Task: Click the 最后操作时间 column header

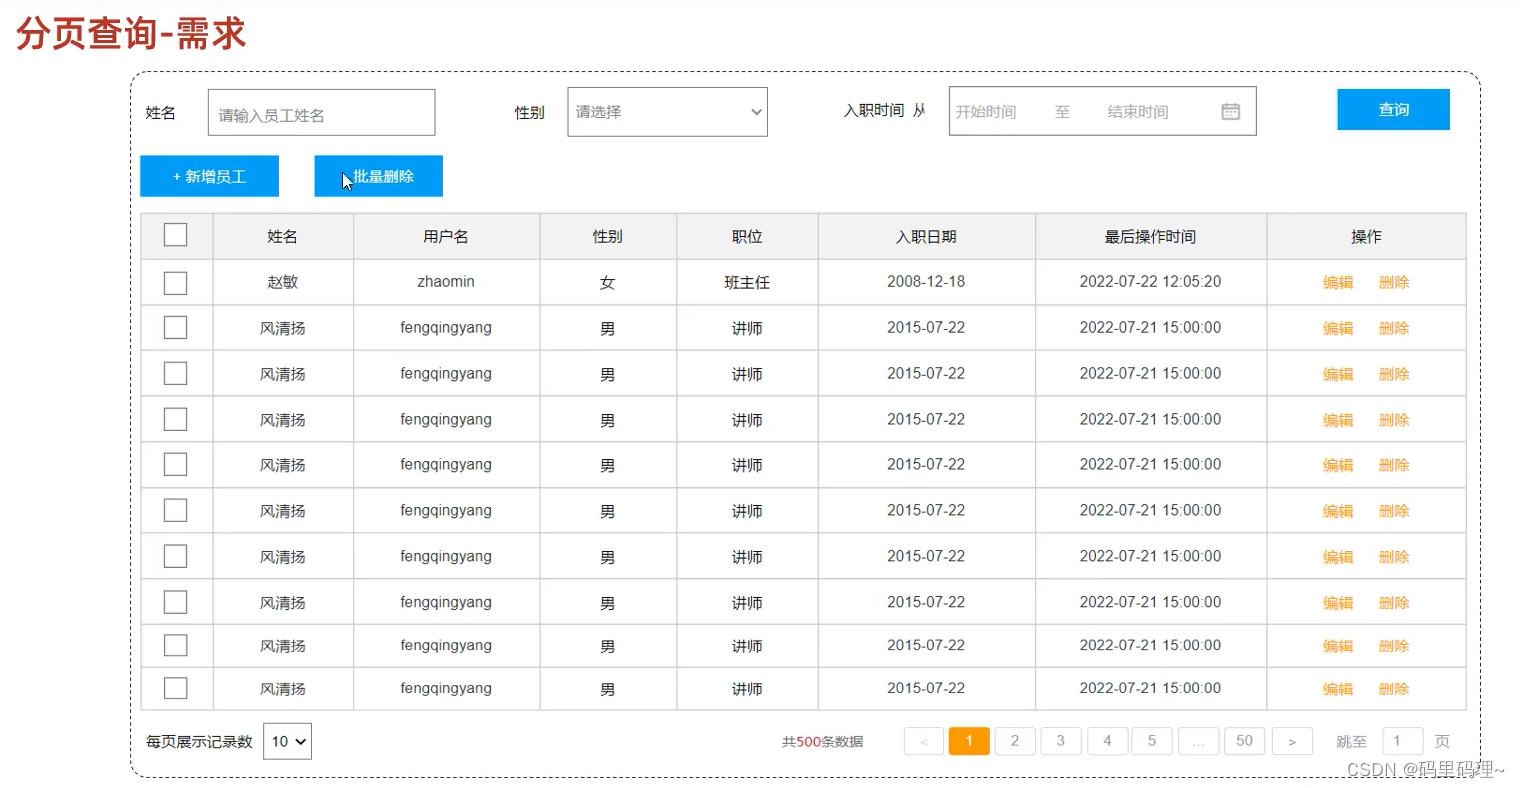Action: click(x=1150, y=237)
